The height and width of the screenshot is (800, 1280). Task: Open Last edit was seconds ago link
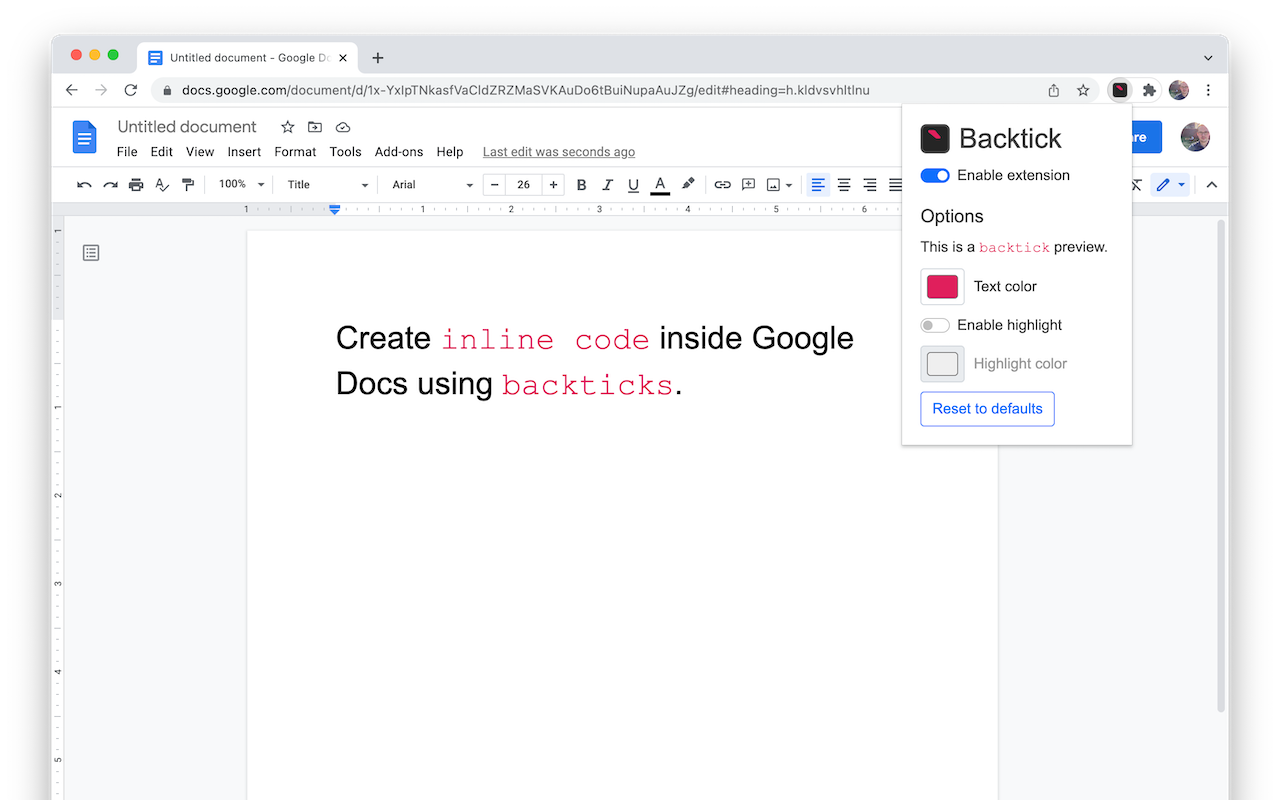click(x=559, y=152)
